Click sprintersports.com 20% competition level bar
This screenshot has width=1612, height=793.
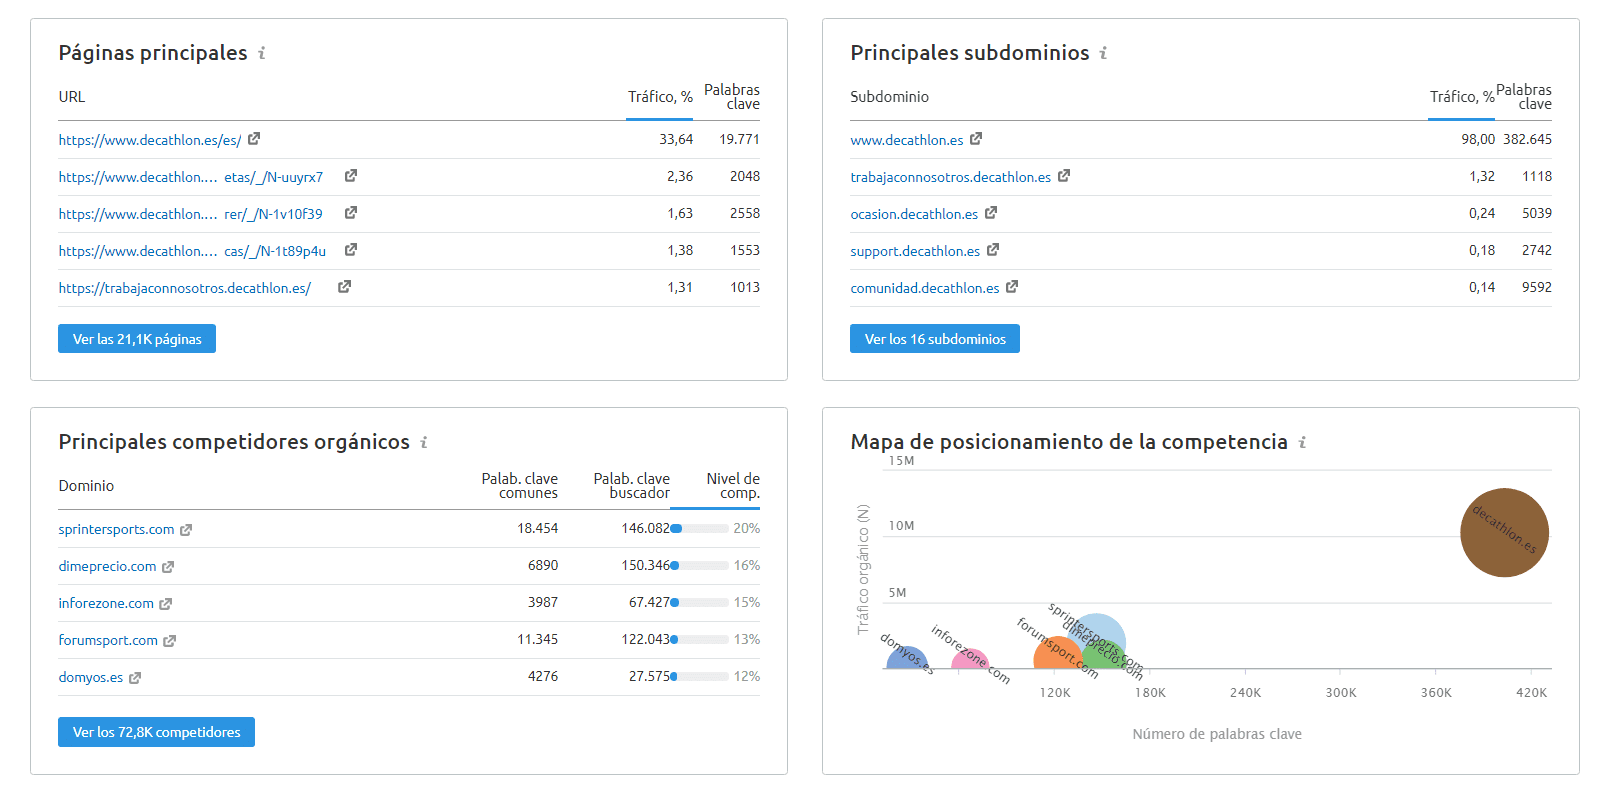[x=700, y=529]
